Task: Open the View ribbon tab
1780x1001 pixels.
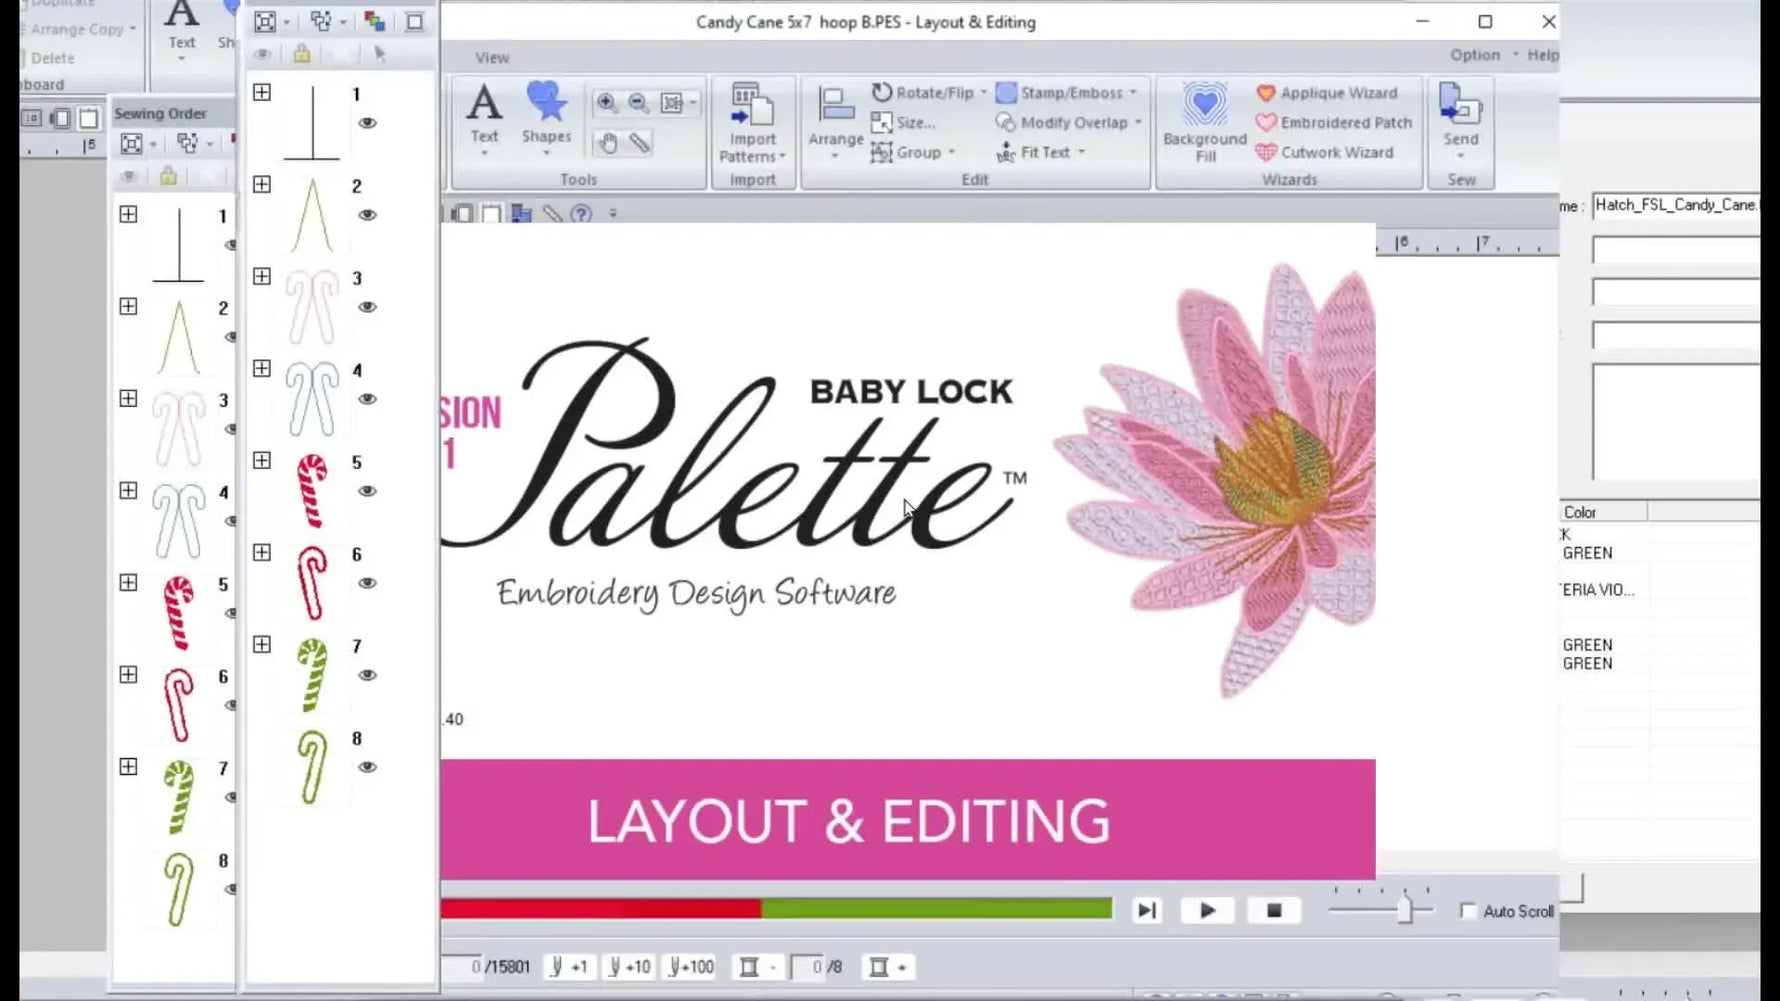Action: [492, 57]
